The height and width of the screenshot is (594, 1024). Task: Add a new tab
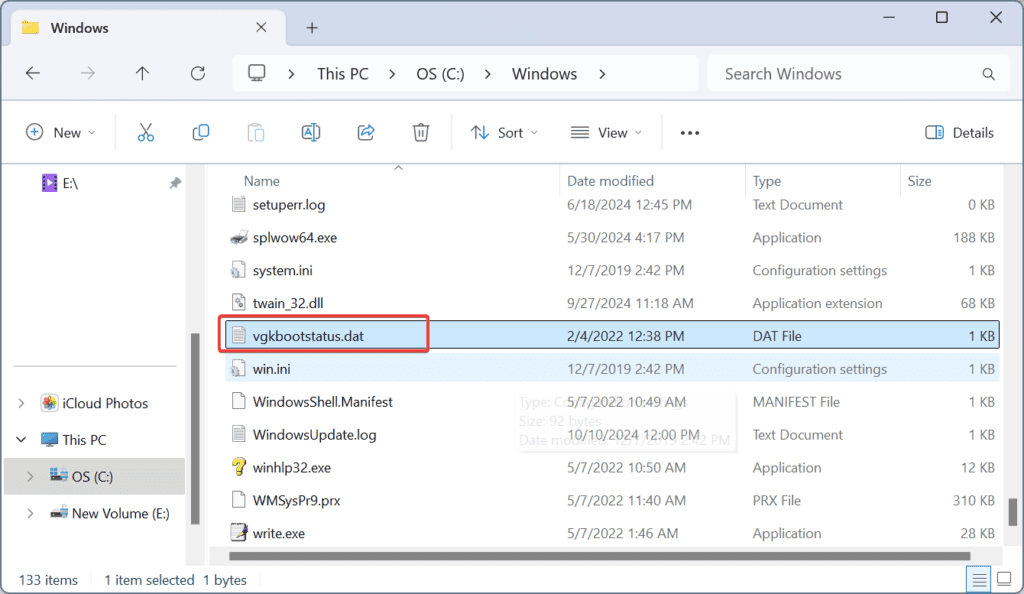tap(312, 27)
